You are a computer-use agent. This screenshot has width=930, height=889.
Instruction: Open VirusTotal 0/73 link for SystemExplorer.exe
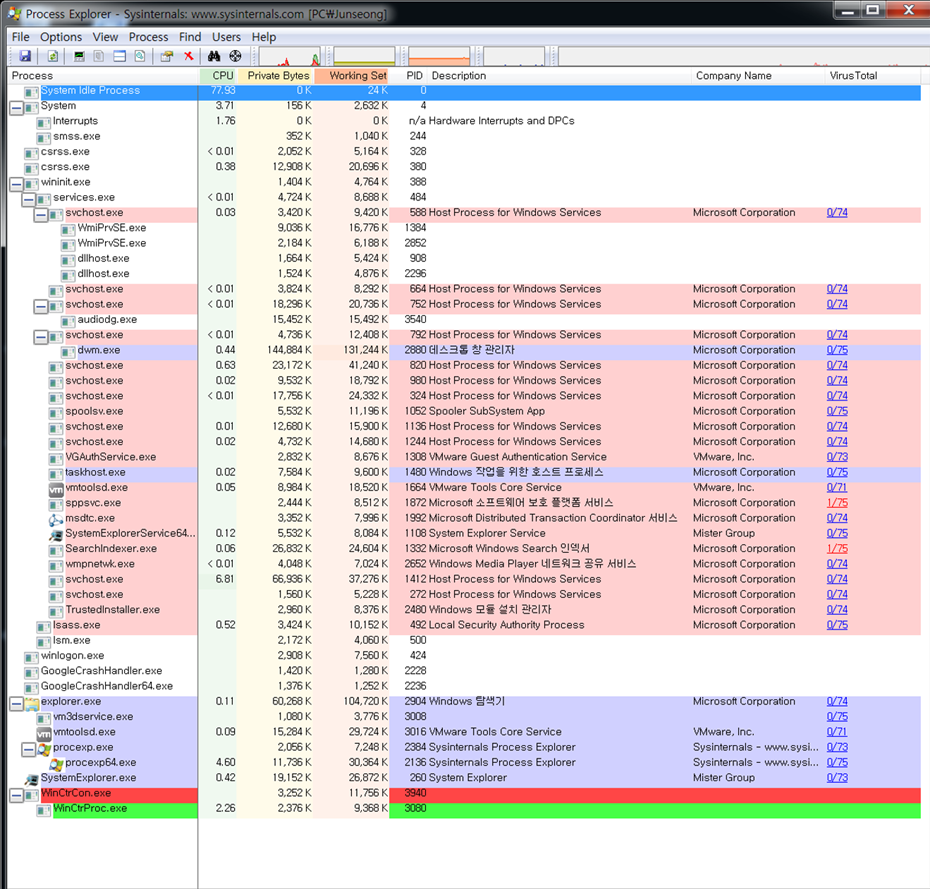pyautogui.click(x=837, y=778)
